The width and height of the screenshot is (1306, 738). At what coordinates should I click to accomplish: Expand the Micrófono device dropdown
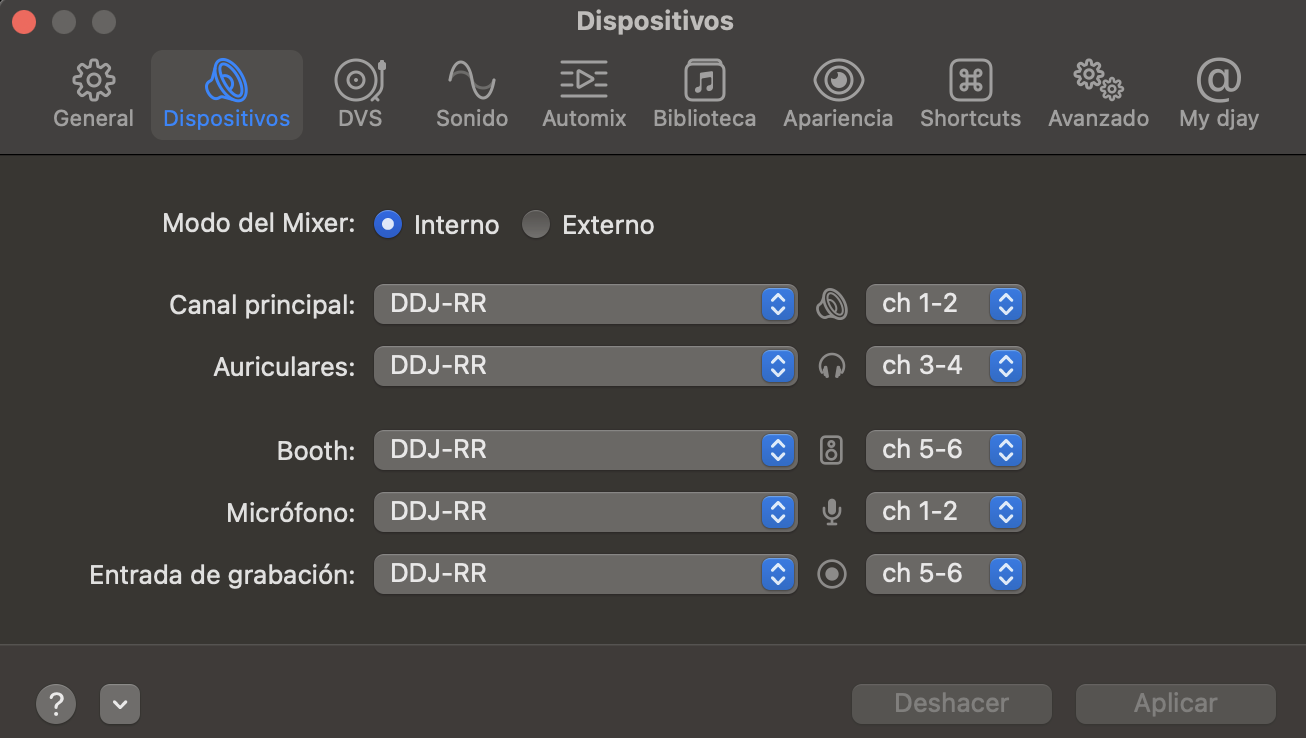coord(585,512)
